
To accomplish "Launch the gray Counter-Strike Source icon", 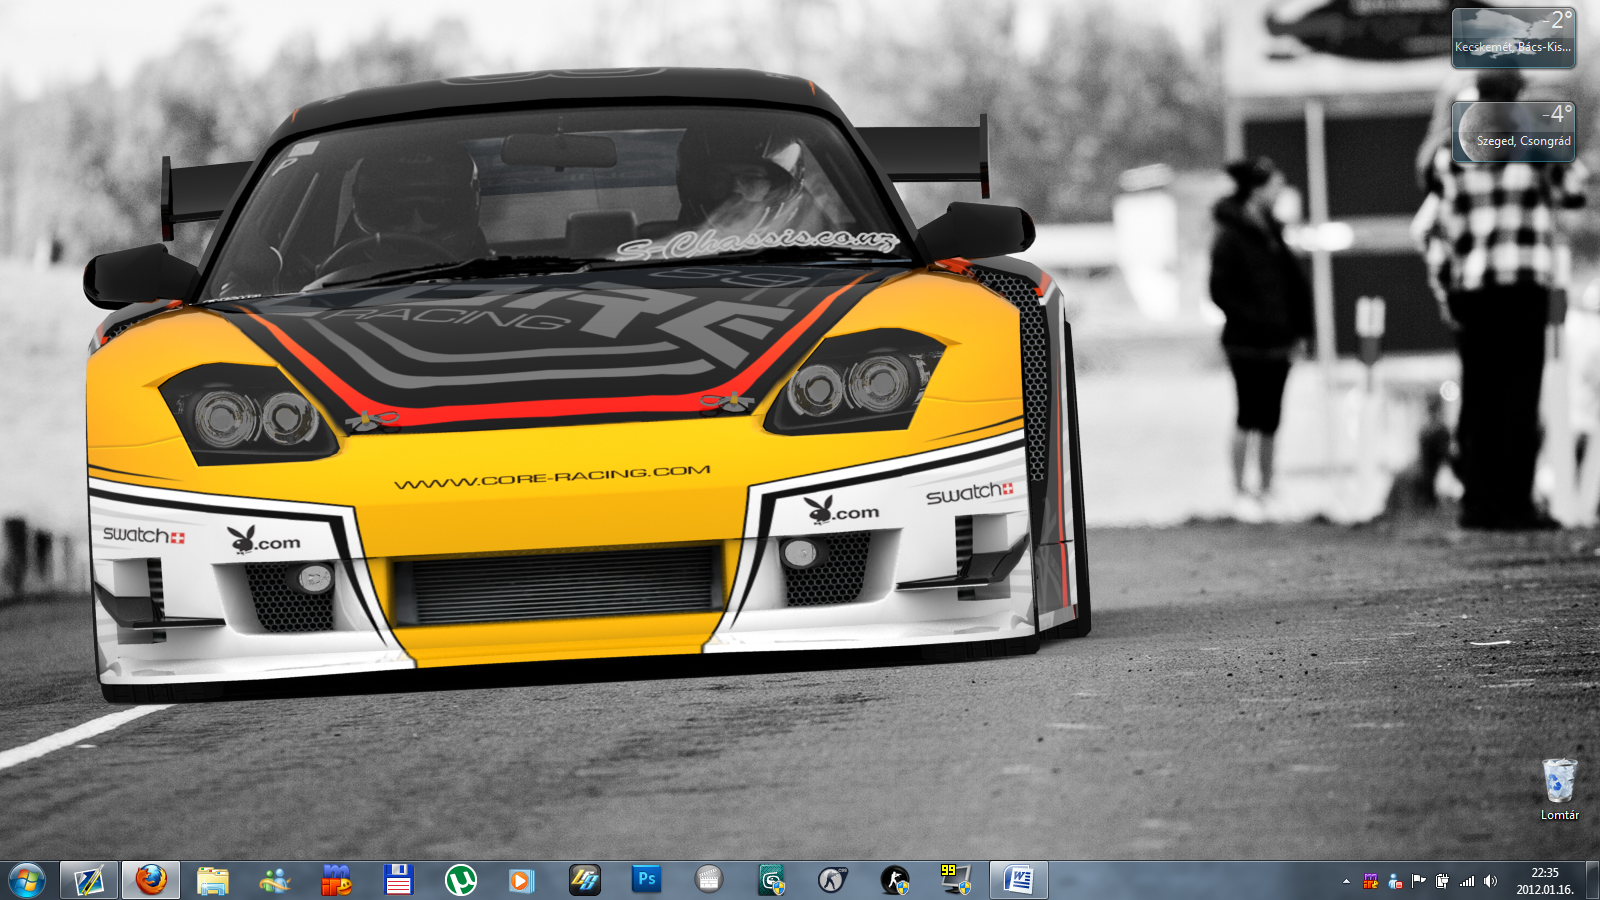I will pyautogui.click(x=833, y=880).
